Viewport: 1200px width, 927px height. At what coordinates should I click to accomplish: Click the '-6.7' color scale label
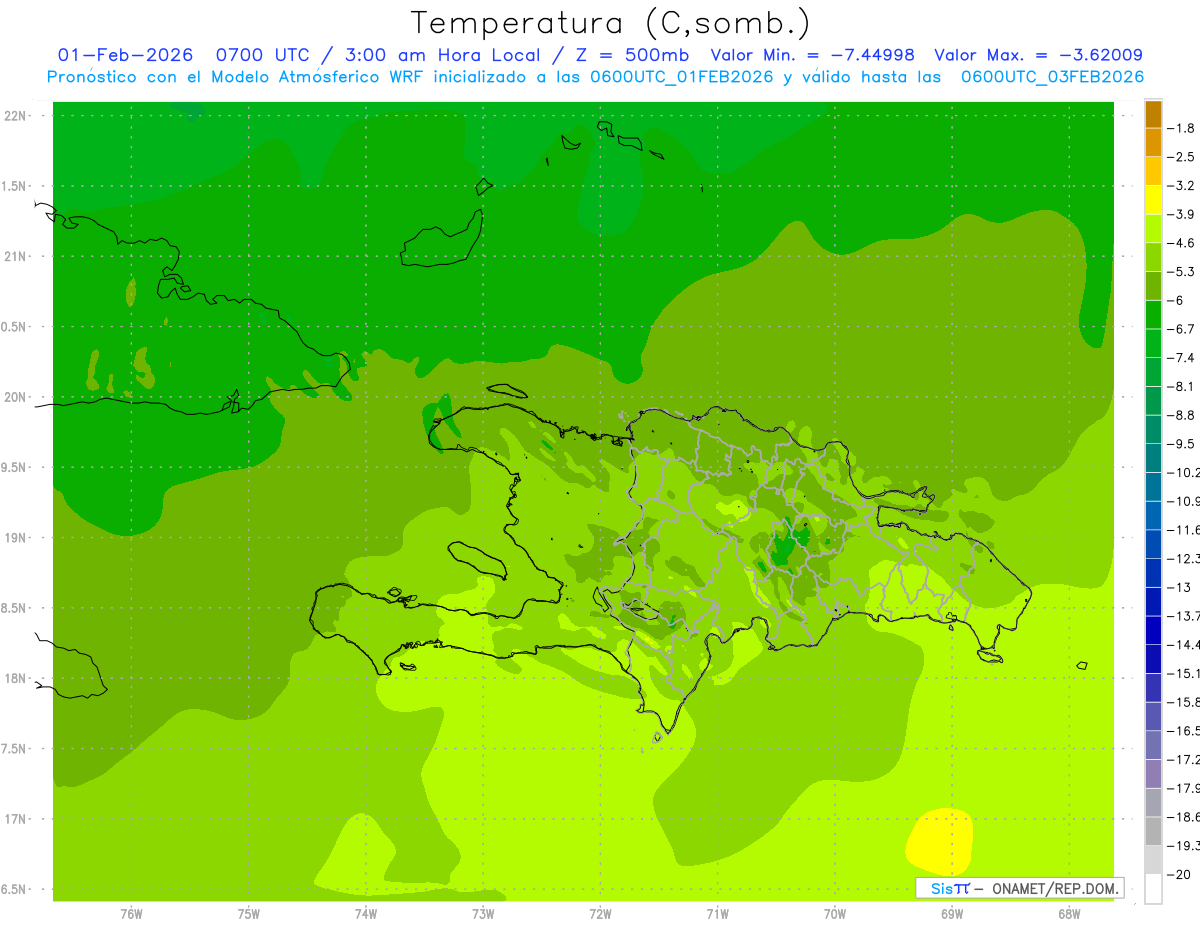[x=1182, y=329]
